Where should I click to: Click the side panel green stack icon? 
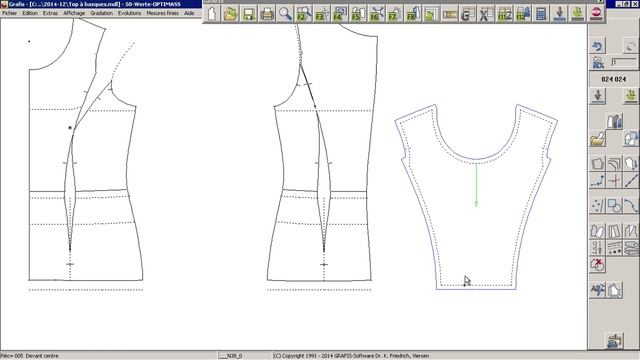[631, 96]
